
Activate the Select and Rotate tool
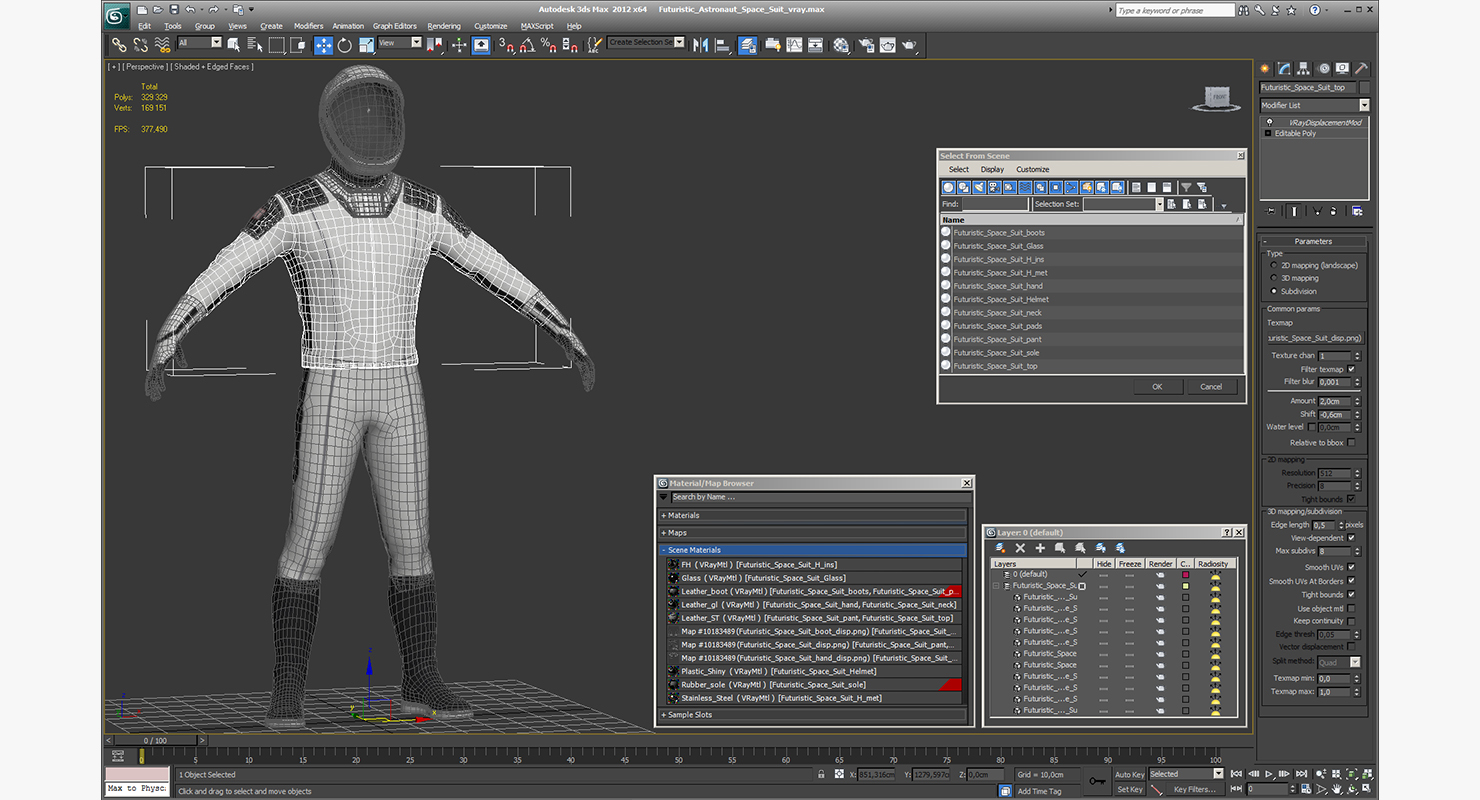click(345, 45)
